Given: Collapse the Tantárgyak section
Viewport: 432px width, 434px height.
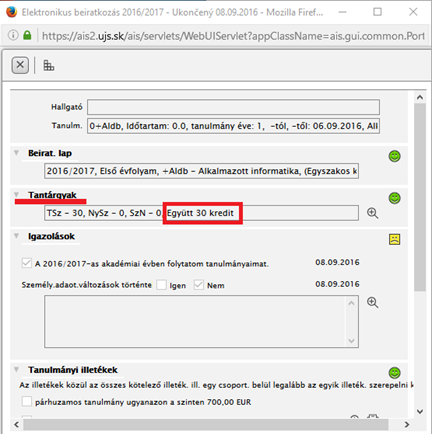Looking at the screenshot, I should [x=16, y=194].
